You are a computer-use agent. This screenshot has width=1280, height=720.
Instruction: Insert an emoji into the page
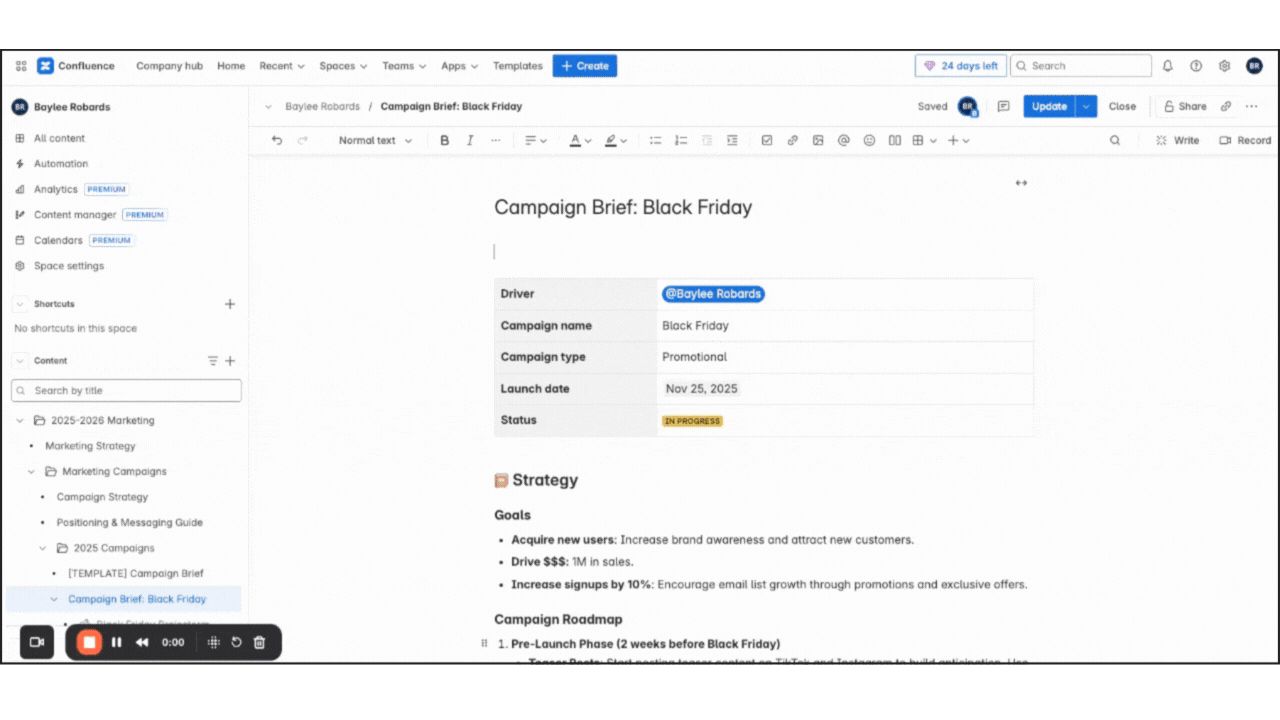coord(869,140)
